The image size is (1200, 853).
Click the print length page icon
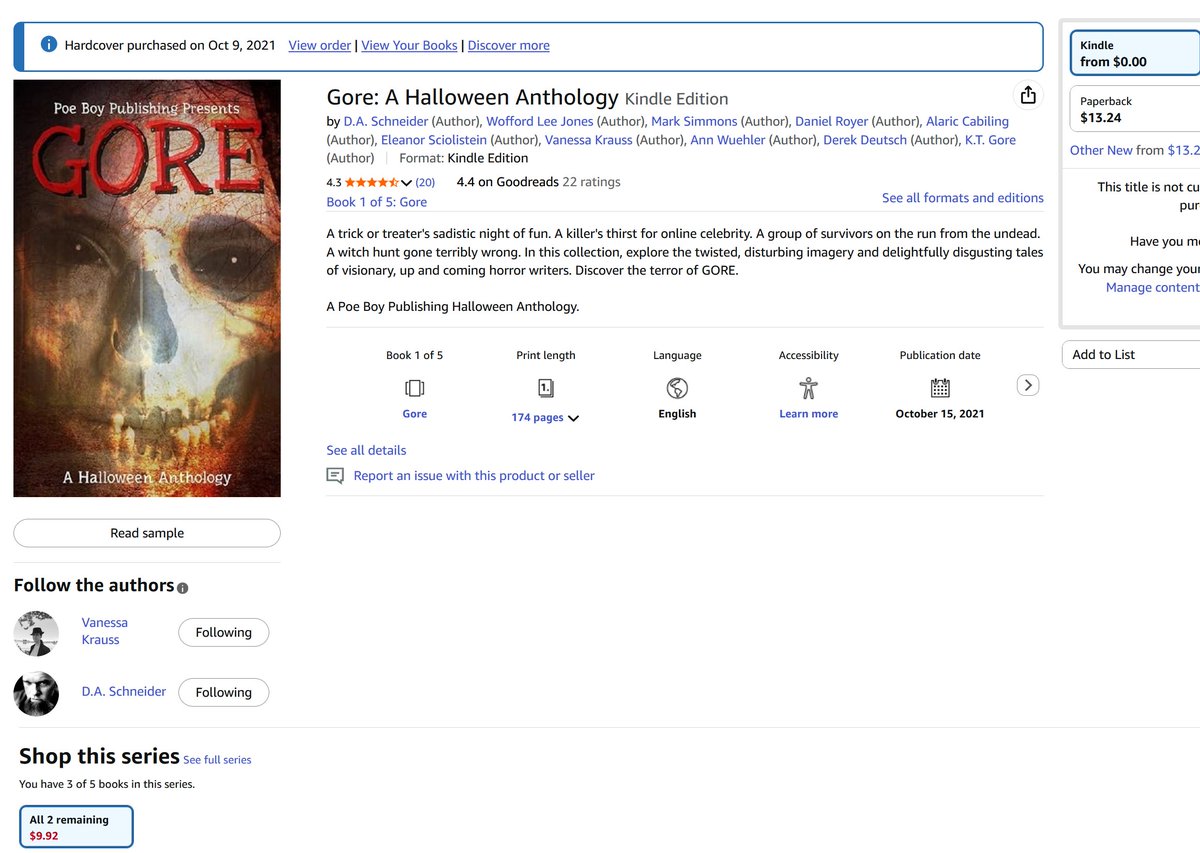point(545,388)
